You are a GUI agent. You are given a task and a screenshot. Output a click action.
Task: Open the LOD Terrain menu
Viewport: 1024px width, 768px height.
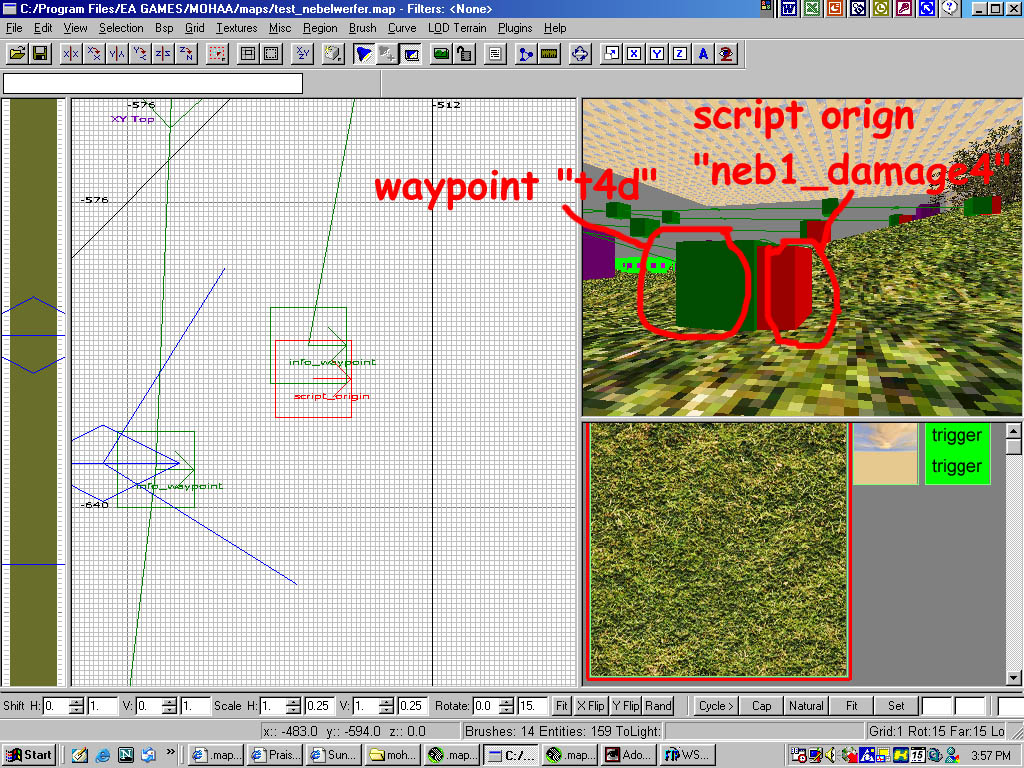coord(457,28)
